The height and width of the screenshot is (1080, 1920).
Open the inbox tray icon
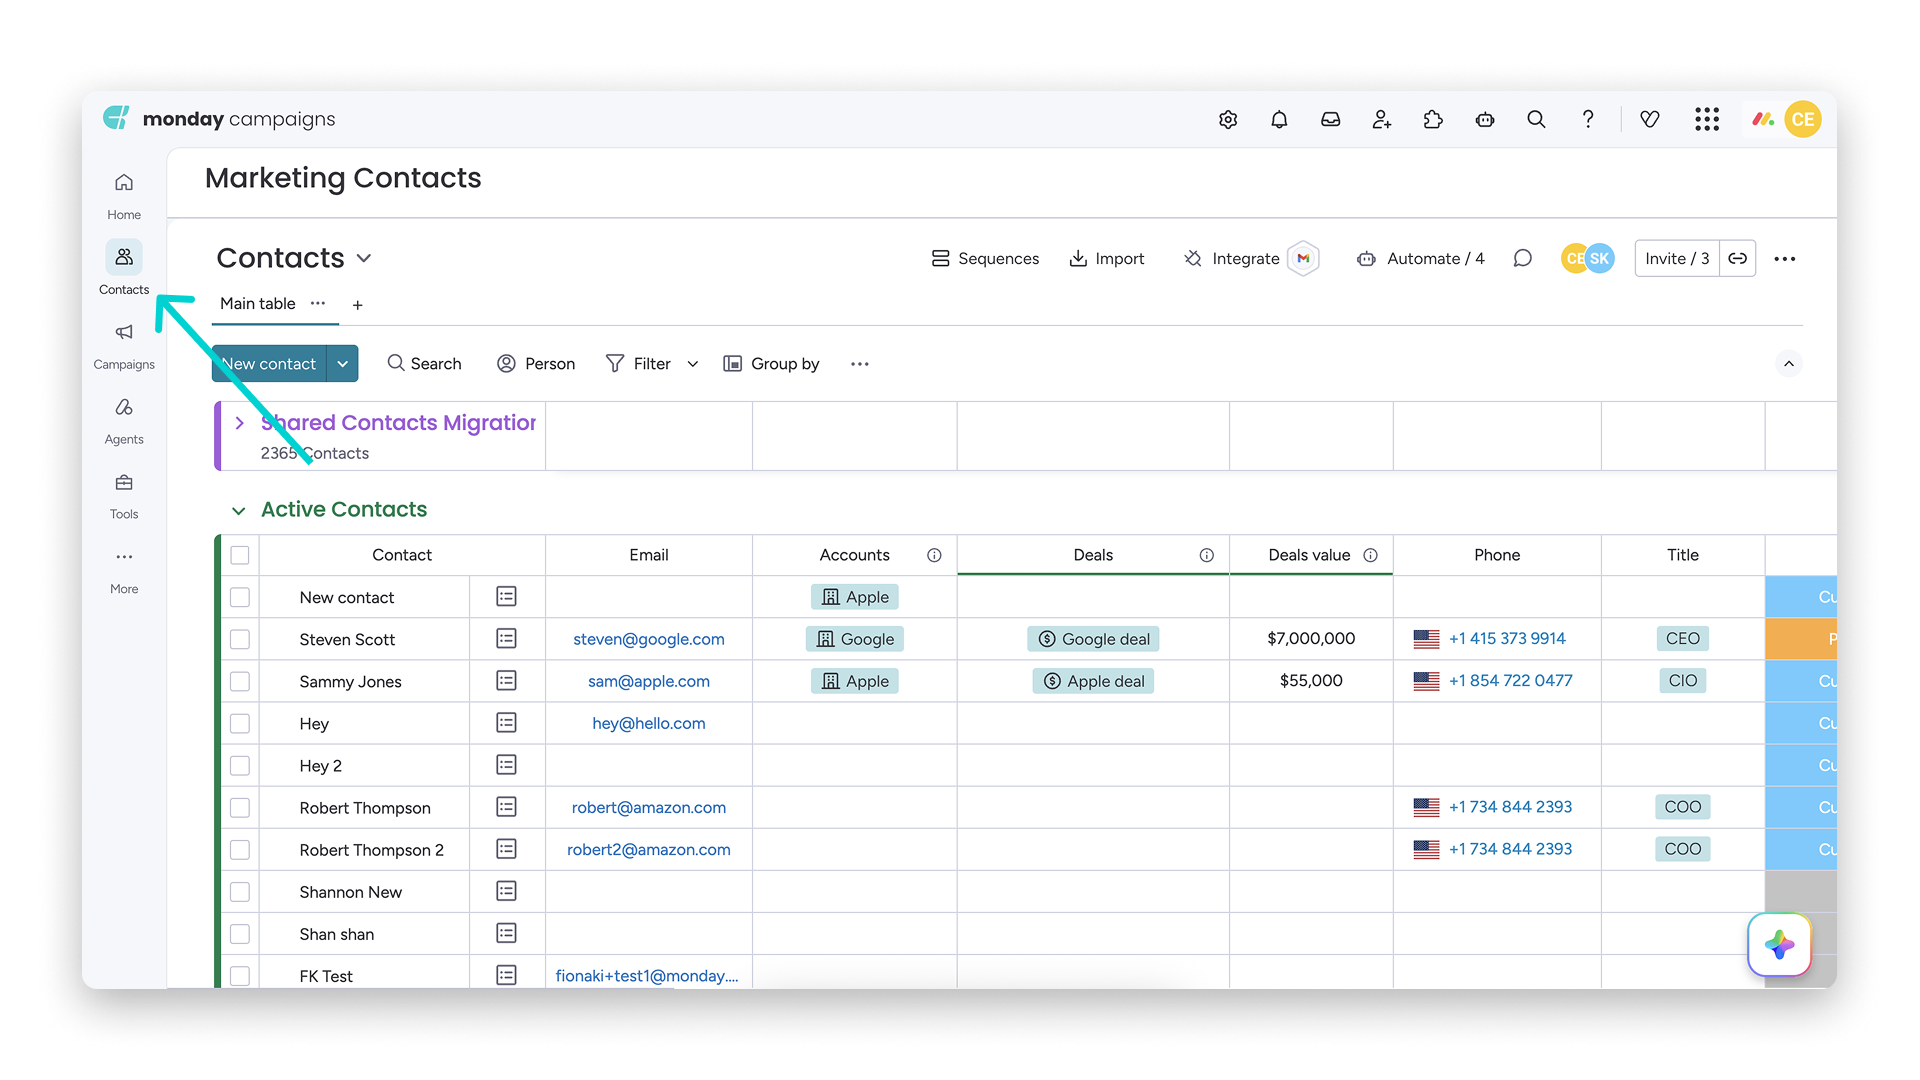pos(1330,120)
